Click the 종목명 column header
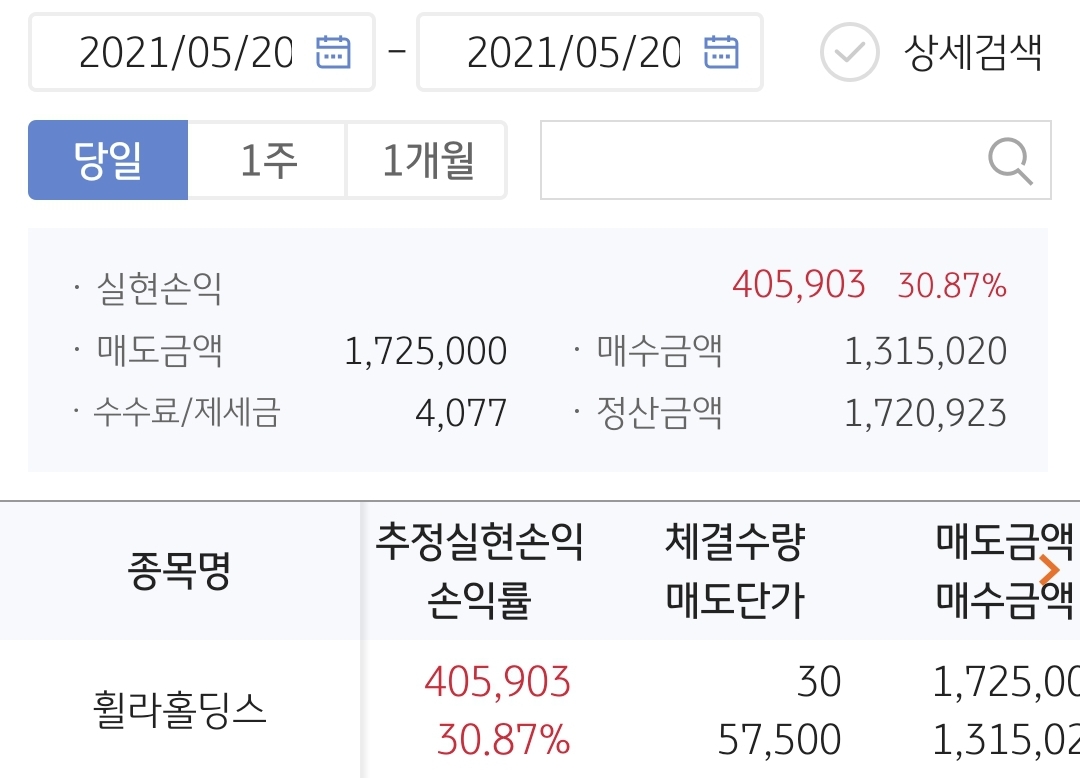The height and width of the screenshot is (778, 1080). click(179, 571)
